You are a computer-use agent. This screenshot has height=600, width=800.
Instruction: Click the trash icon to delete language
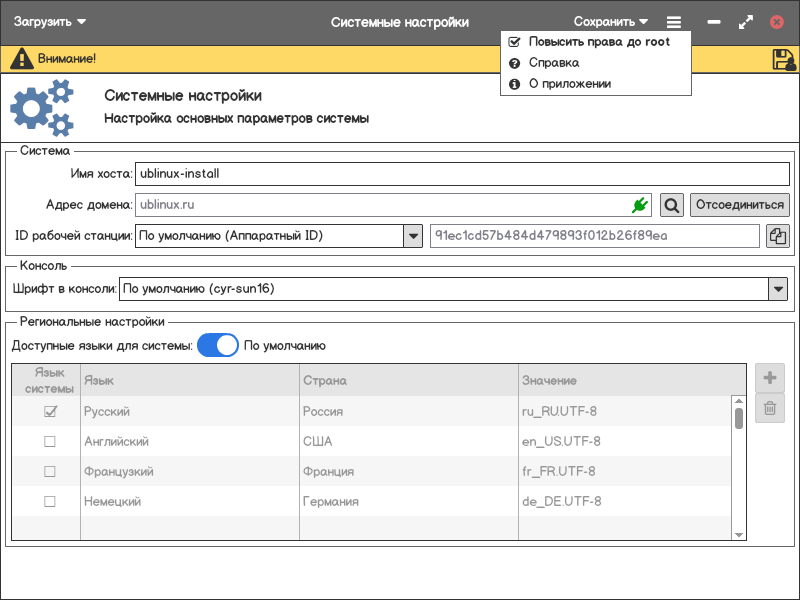(x=770, y=407)
